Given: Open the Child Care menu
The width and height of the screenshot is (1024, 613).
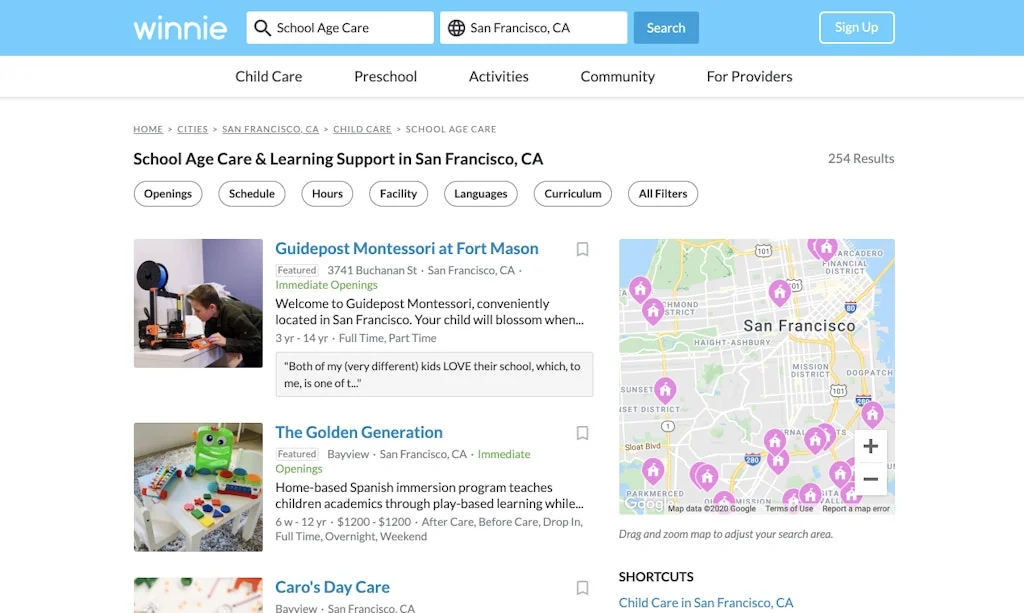Looking at the screenshot, I should pos(268,76).
